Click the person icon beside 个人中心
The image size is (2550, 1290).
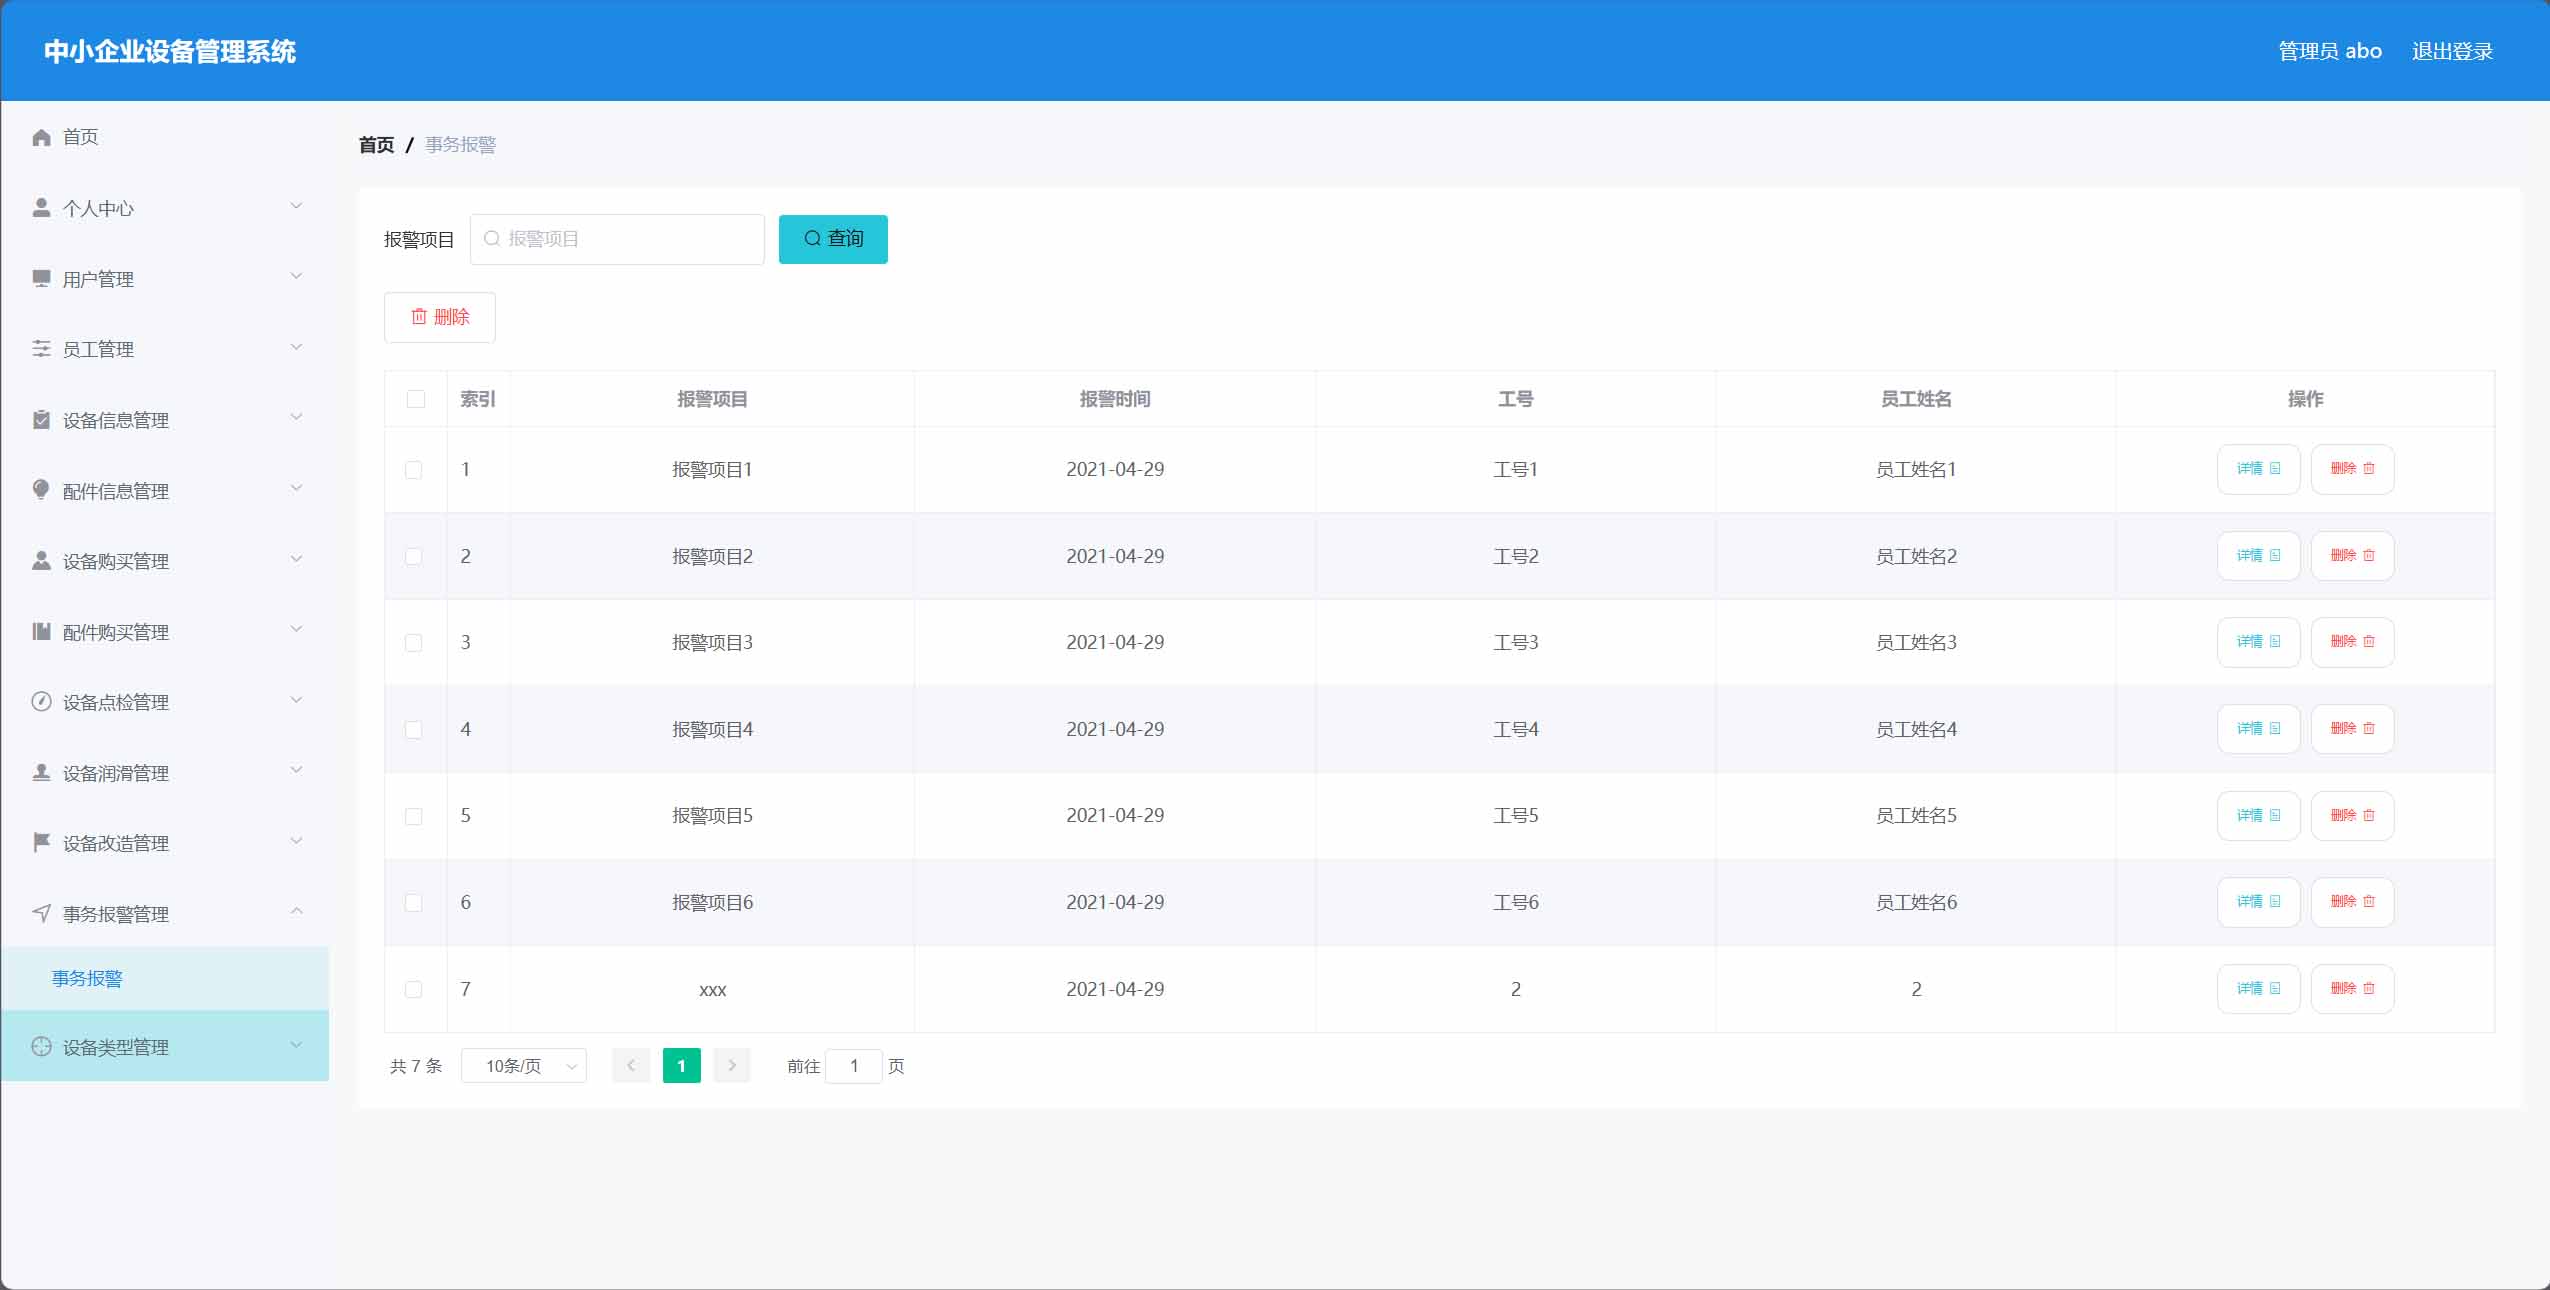41,207
